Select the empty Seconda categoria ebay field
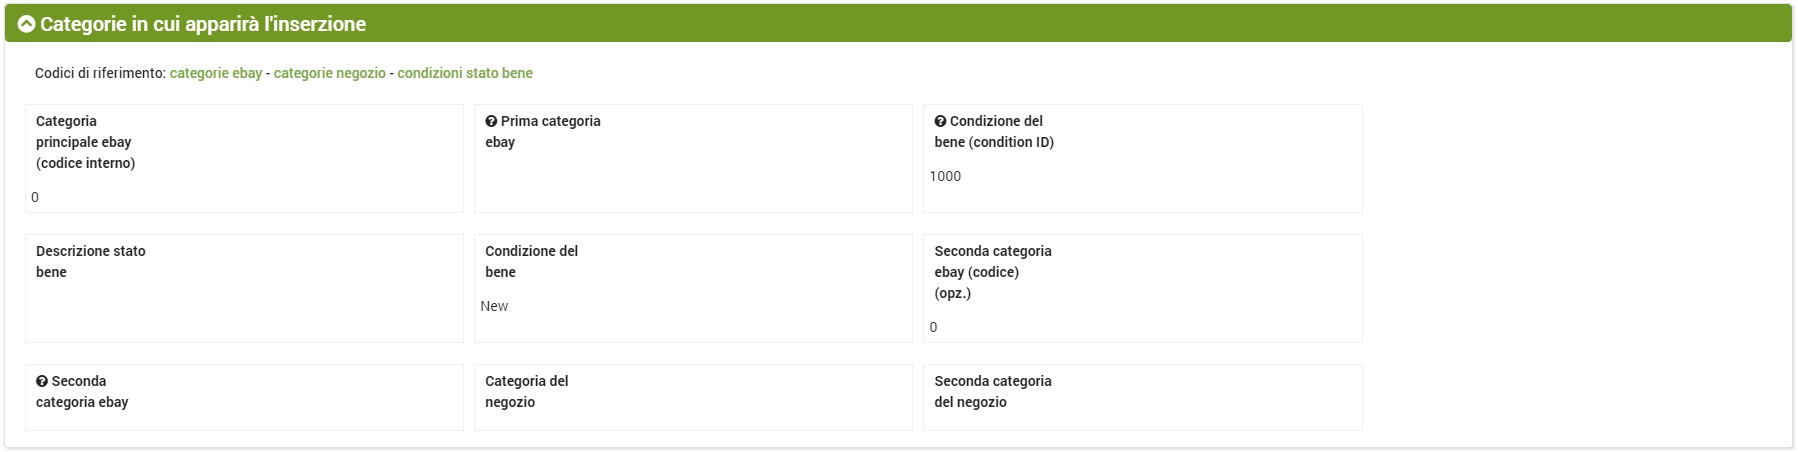 point(244,420)
